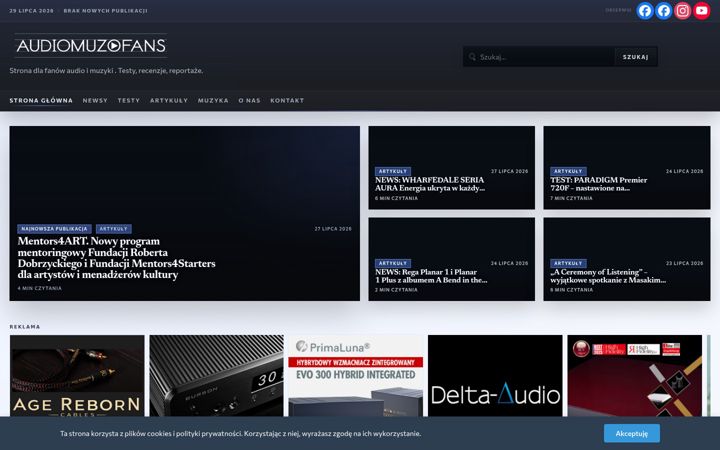Accept cookies with the Akceptuję button
The width and height of the screenshot is (720, 450).
click(632, 433)
